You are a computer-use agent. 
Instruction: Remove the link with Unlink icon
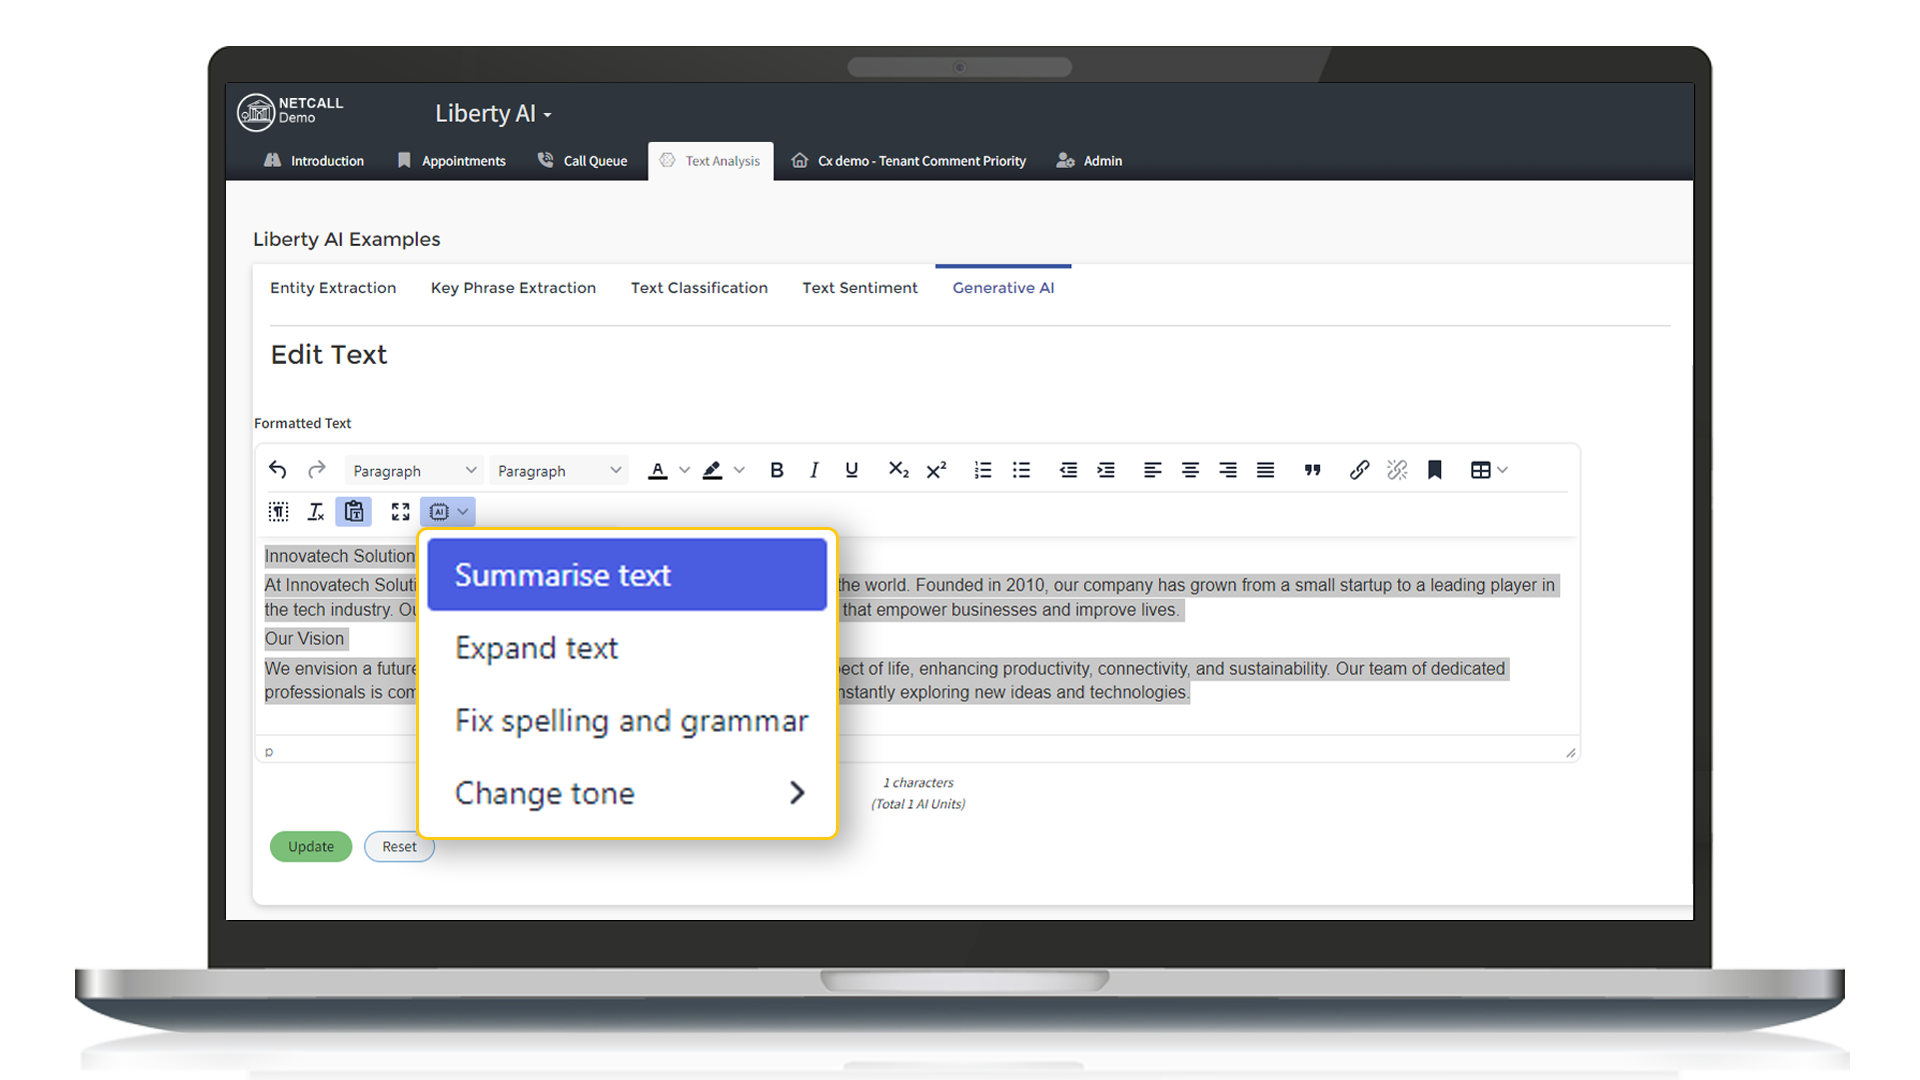click(1397, 469)
